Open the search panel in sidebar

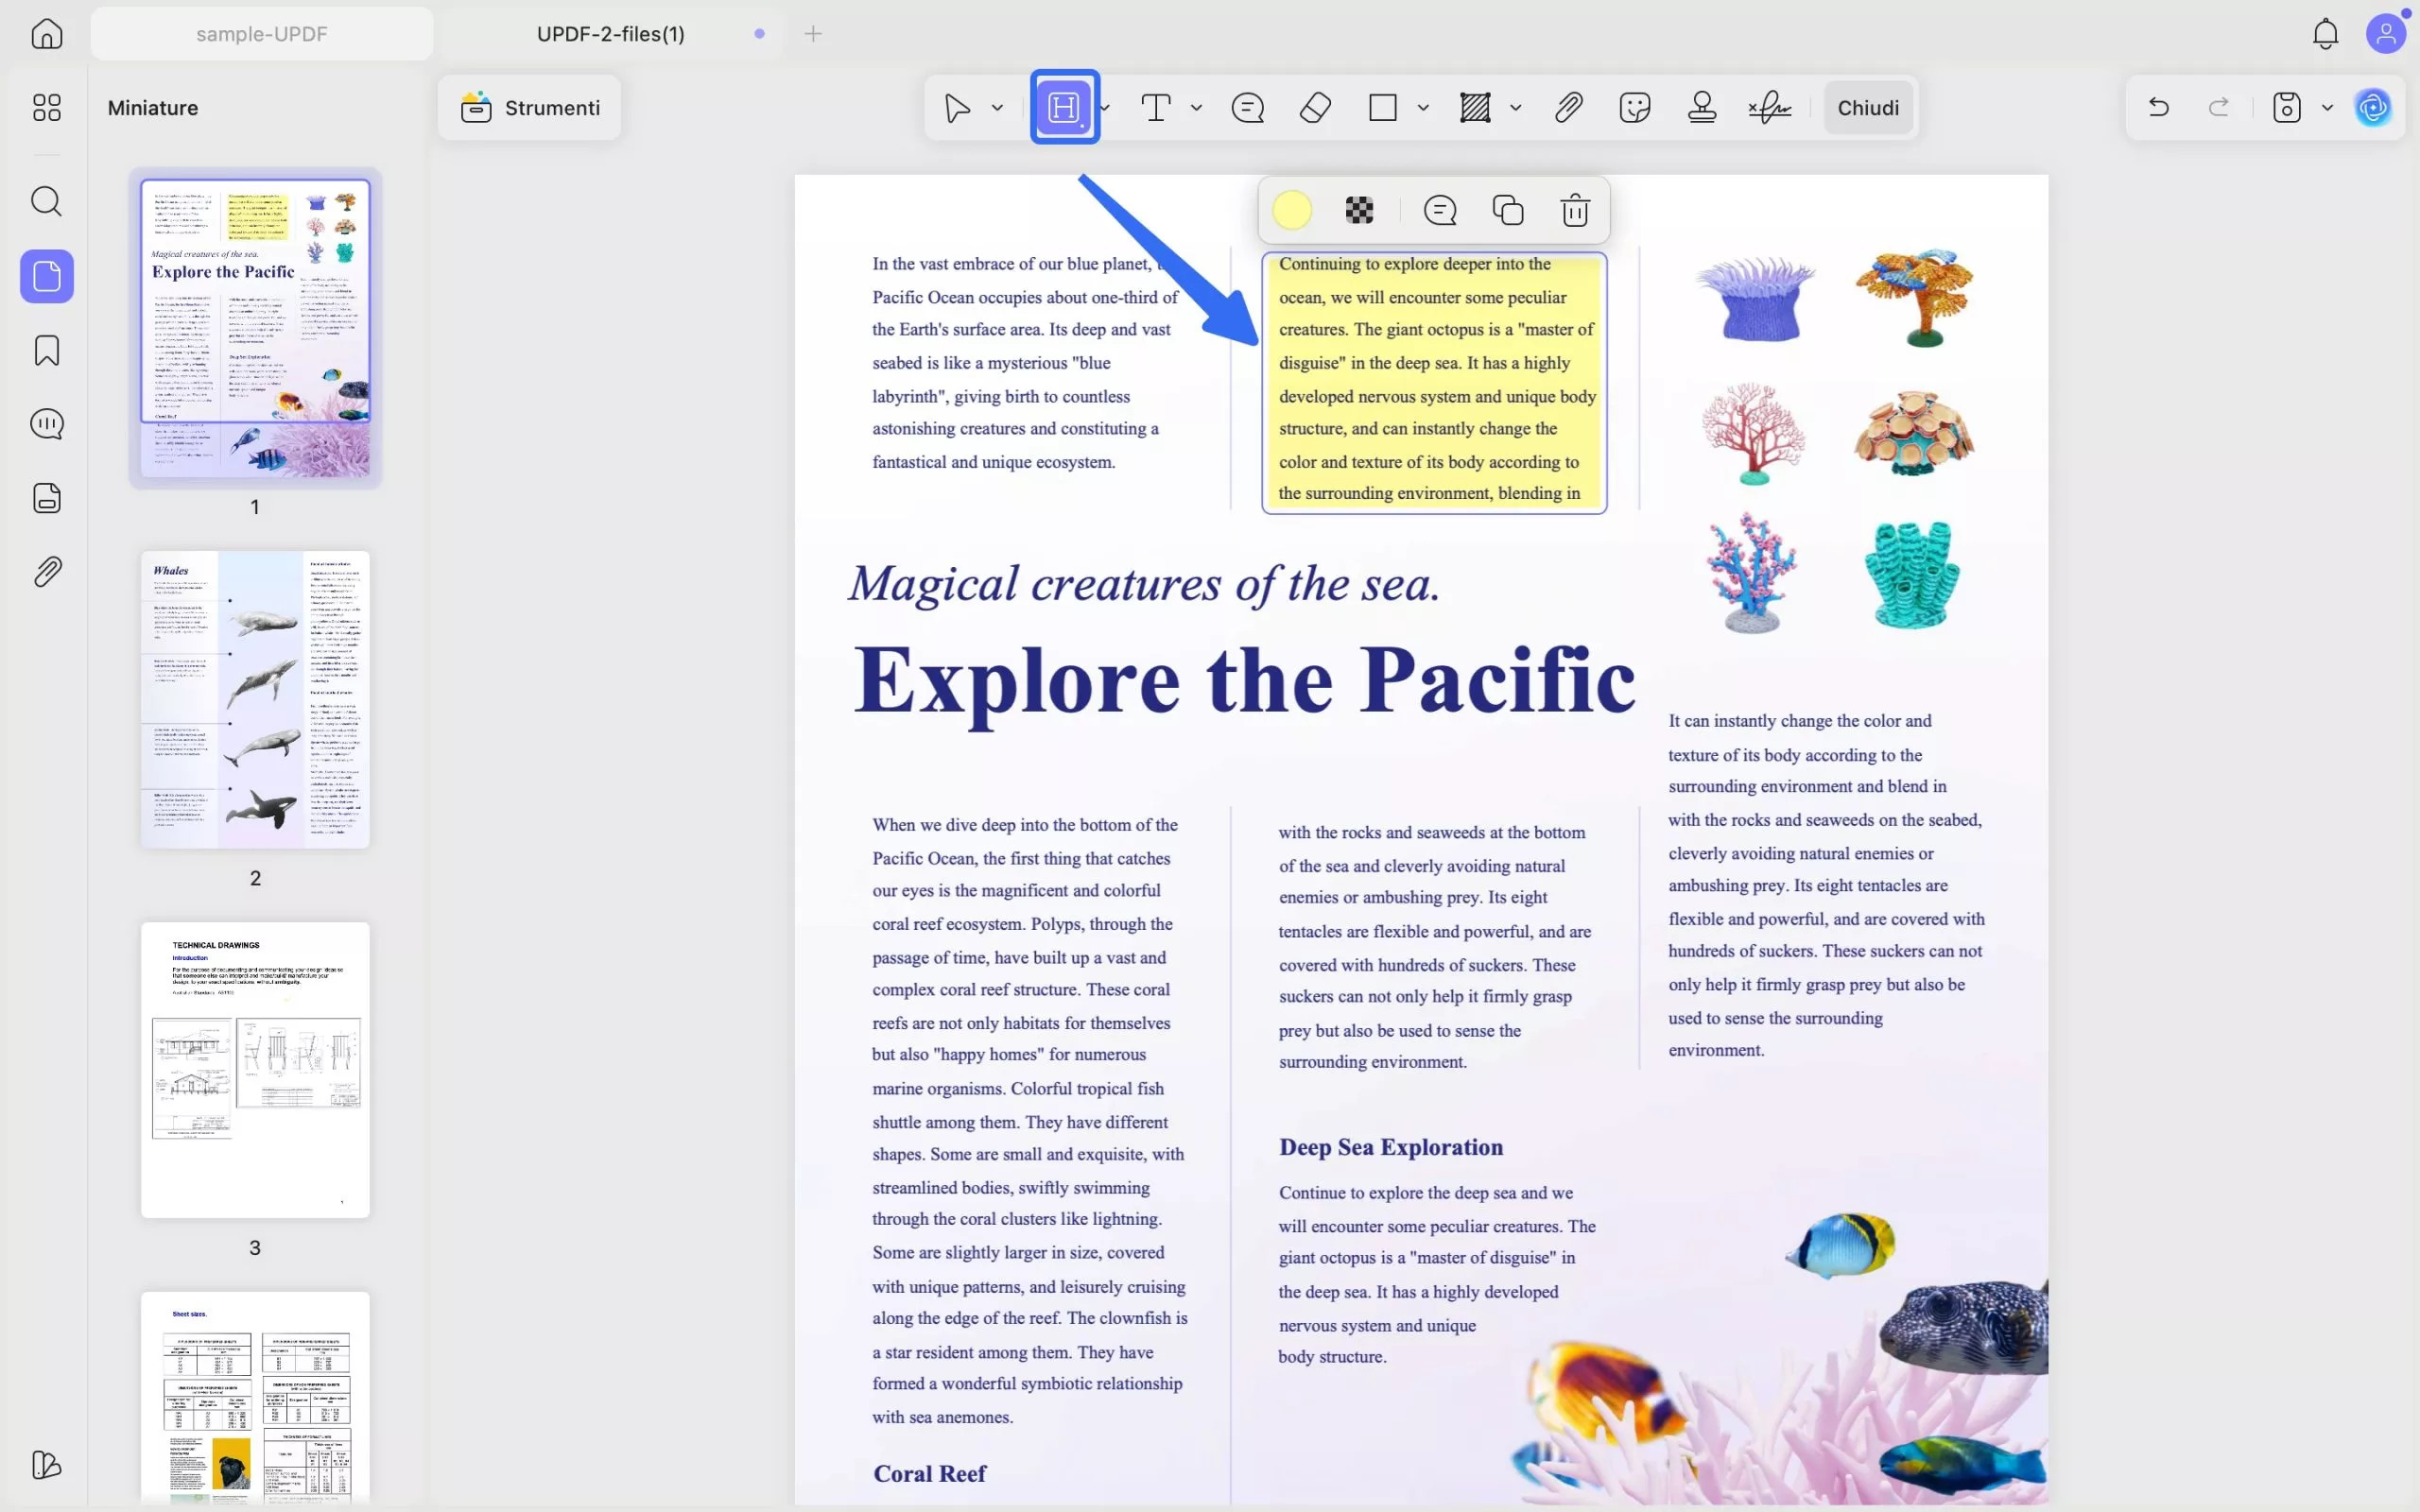point(47,201)
